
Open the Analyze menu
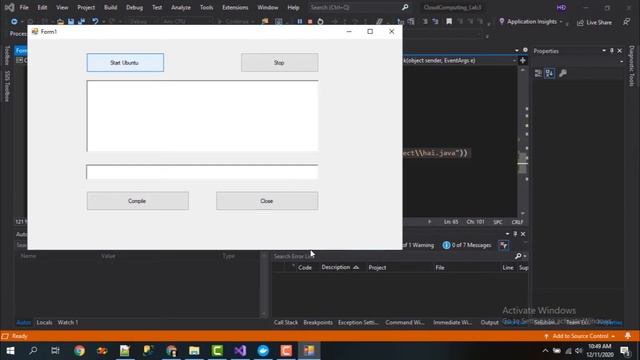[x=181, y=7]
